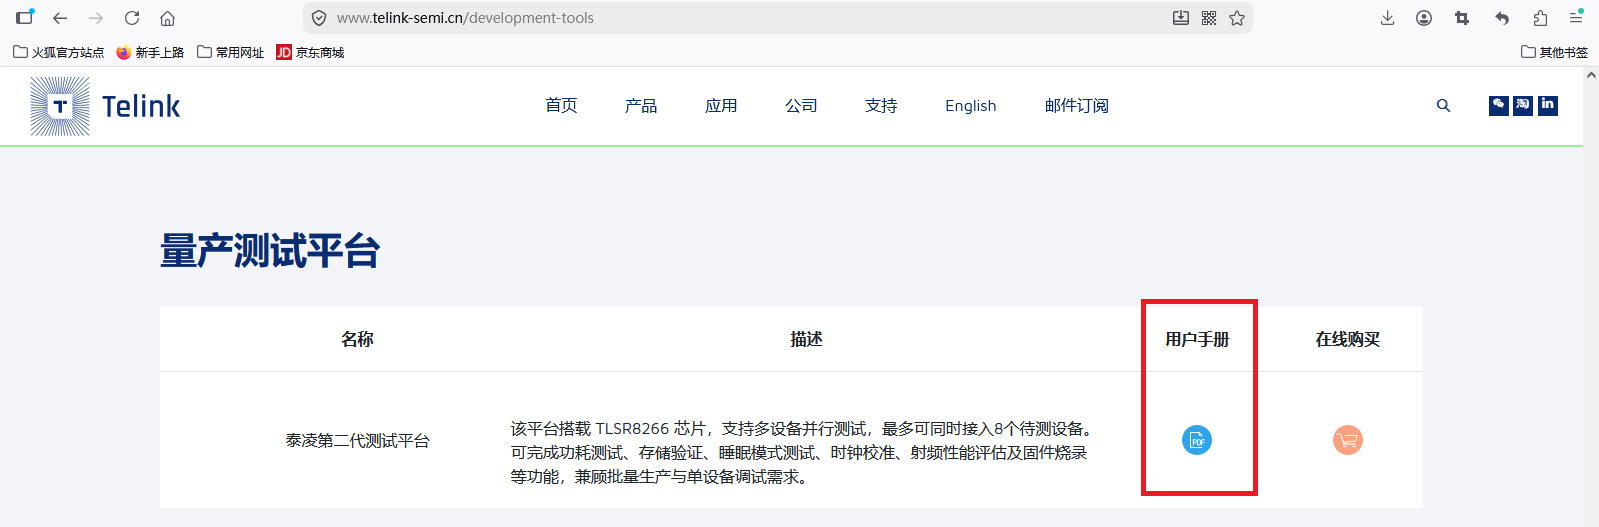Click the orange shopping cart icon
Viewport: 1599px width, 527px height.
1348,440
